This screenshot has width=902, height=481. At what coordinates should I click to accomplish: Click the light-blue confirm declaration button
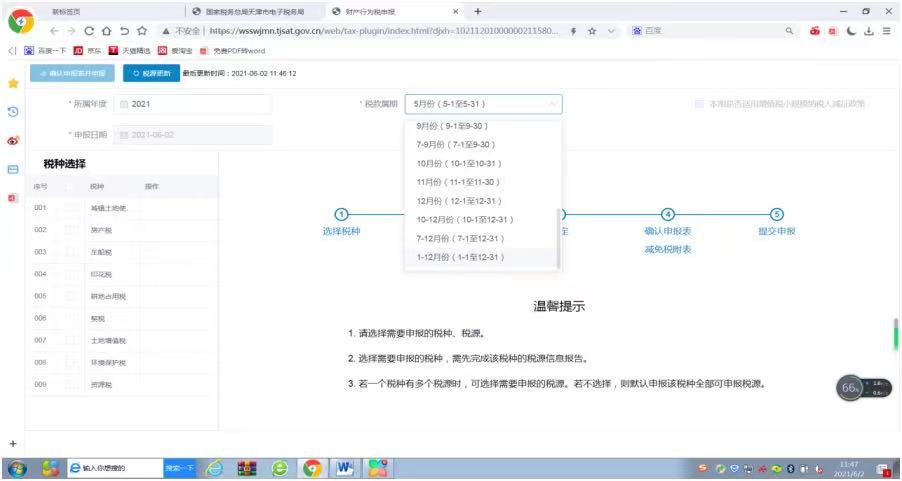coord(72,74)
